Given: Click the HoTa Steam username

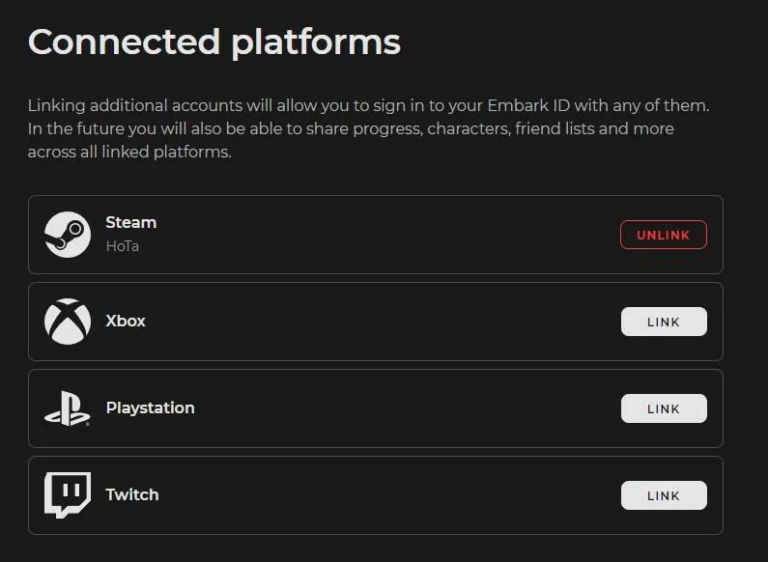Looking at the screenshot, I should 122,246.
